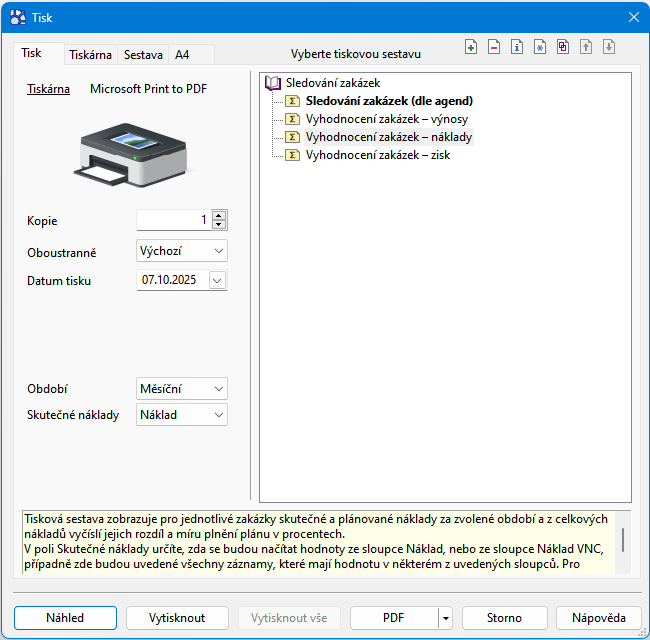The height and width of the screenshot is (640, 650).
Task: Expand the Období dropdown set to Měsíční
Action: 181,388
